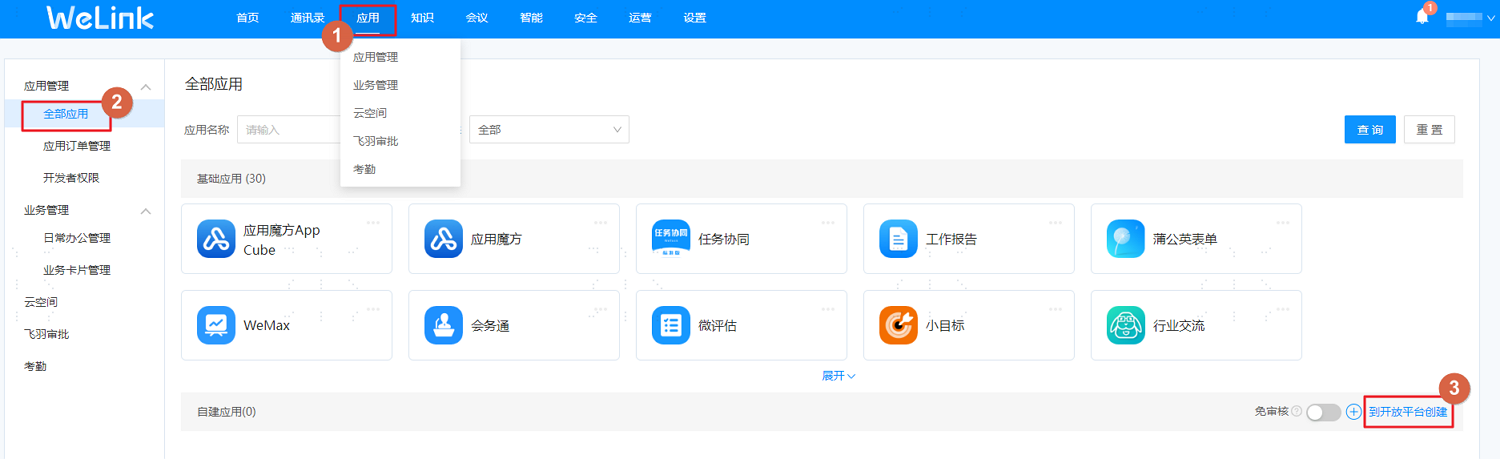The width and height of the screenshot is (1500, 459).
Task: Open the 全部 filter dropdown
Action: pyautogui.click(x=549, y=130)
